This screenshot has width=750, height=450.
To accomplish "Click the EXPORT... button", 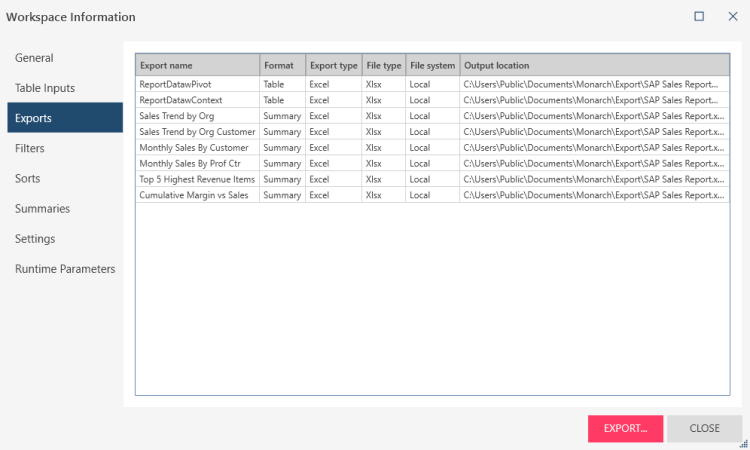I will tap(625, 428).
